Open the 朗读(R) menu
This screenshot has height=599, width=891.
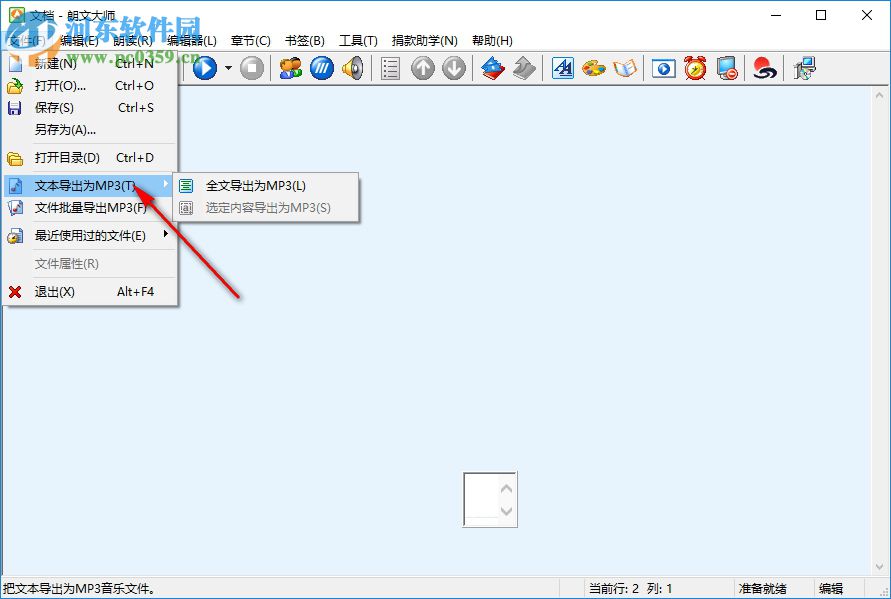(133, 41)
